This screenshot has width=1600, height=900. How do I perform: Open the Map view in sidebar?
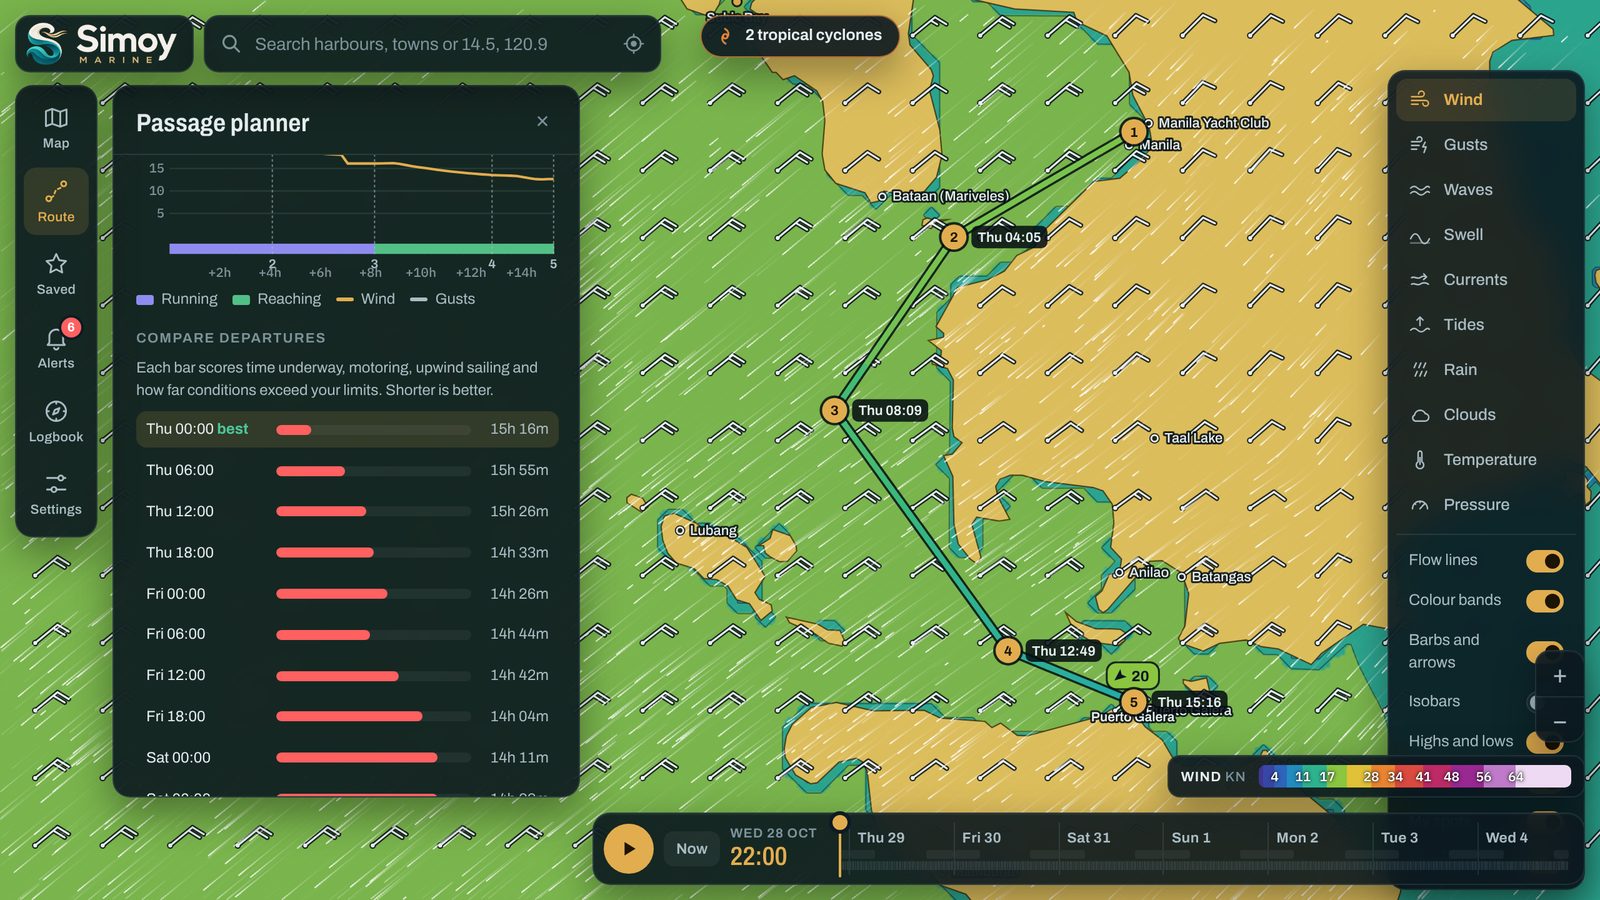[56, 129]
